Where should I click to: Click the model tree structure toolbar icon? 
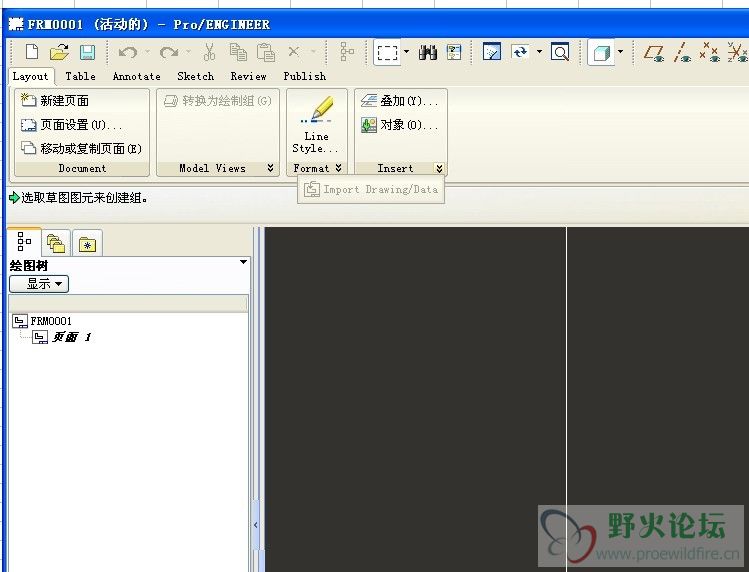(347, 52)
